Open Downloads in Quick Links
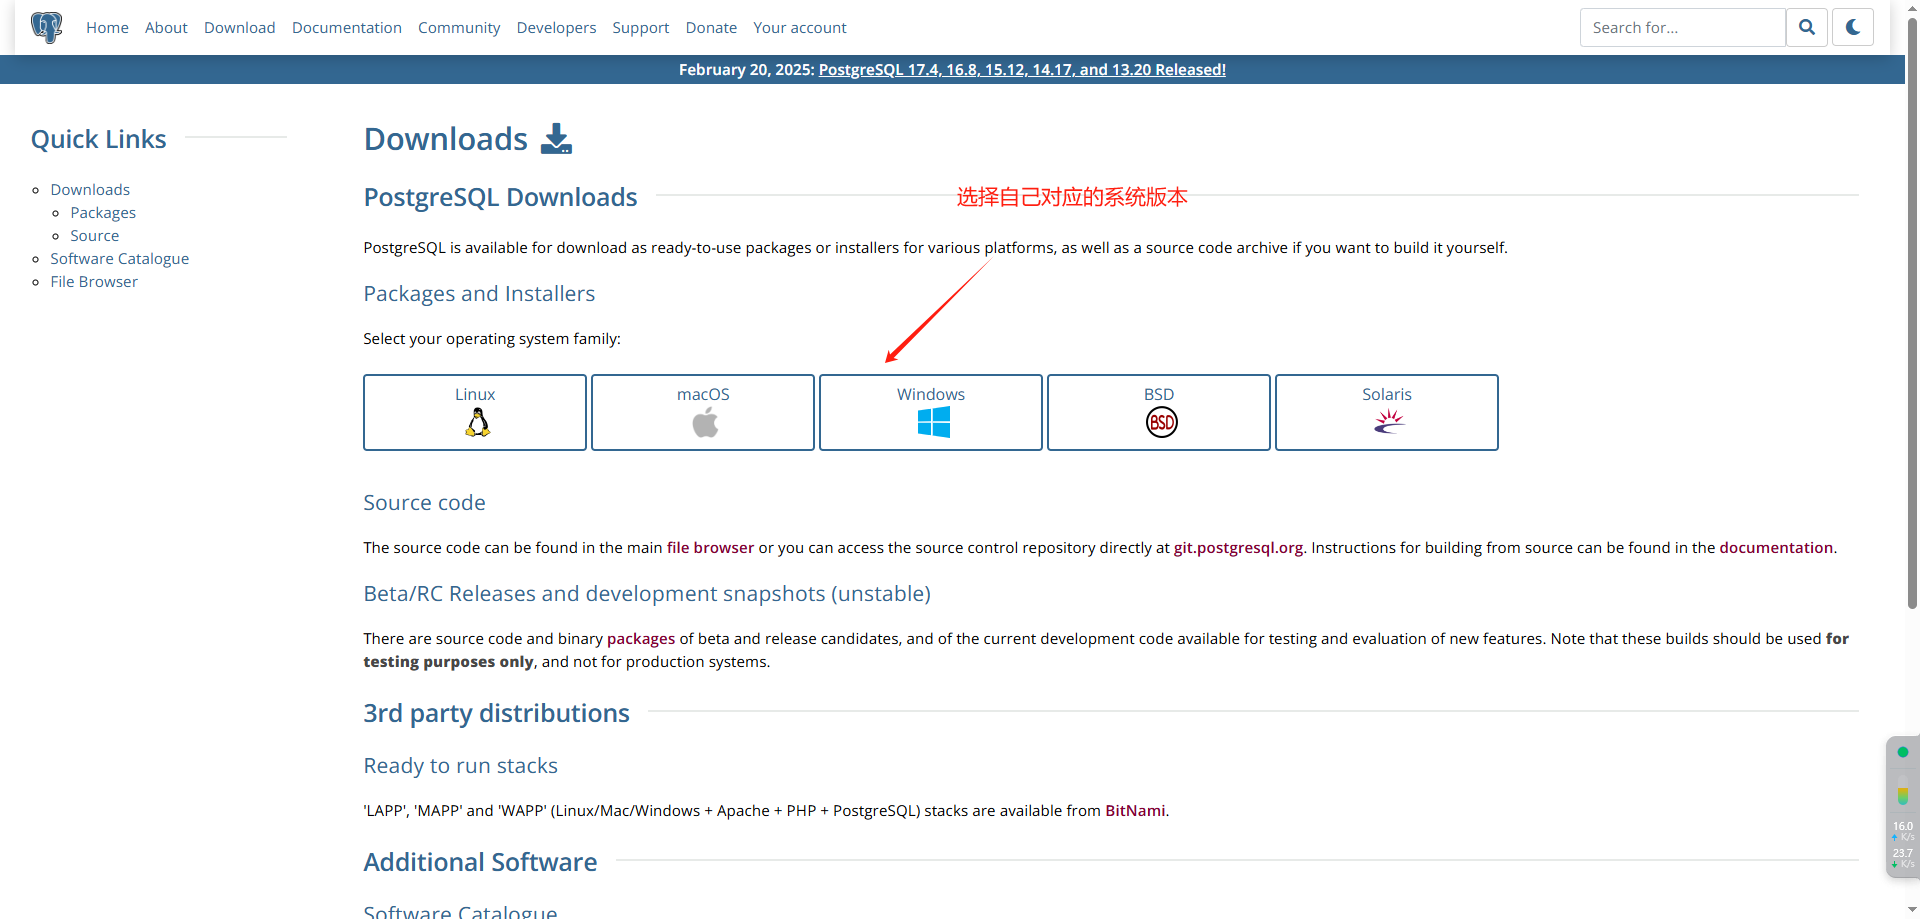The width and height of the screenshot is (1920, 919). pyautogui.click(x=90, y=190)
